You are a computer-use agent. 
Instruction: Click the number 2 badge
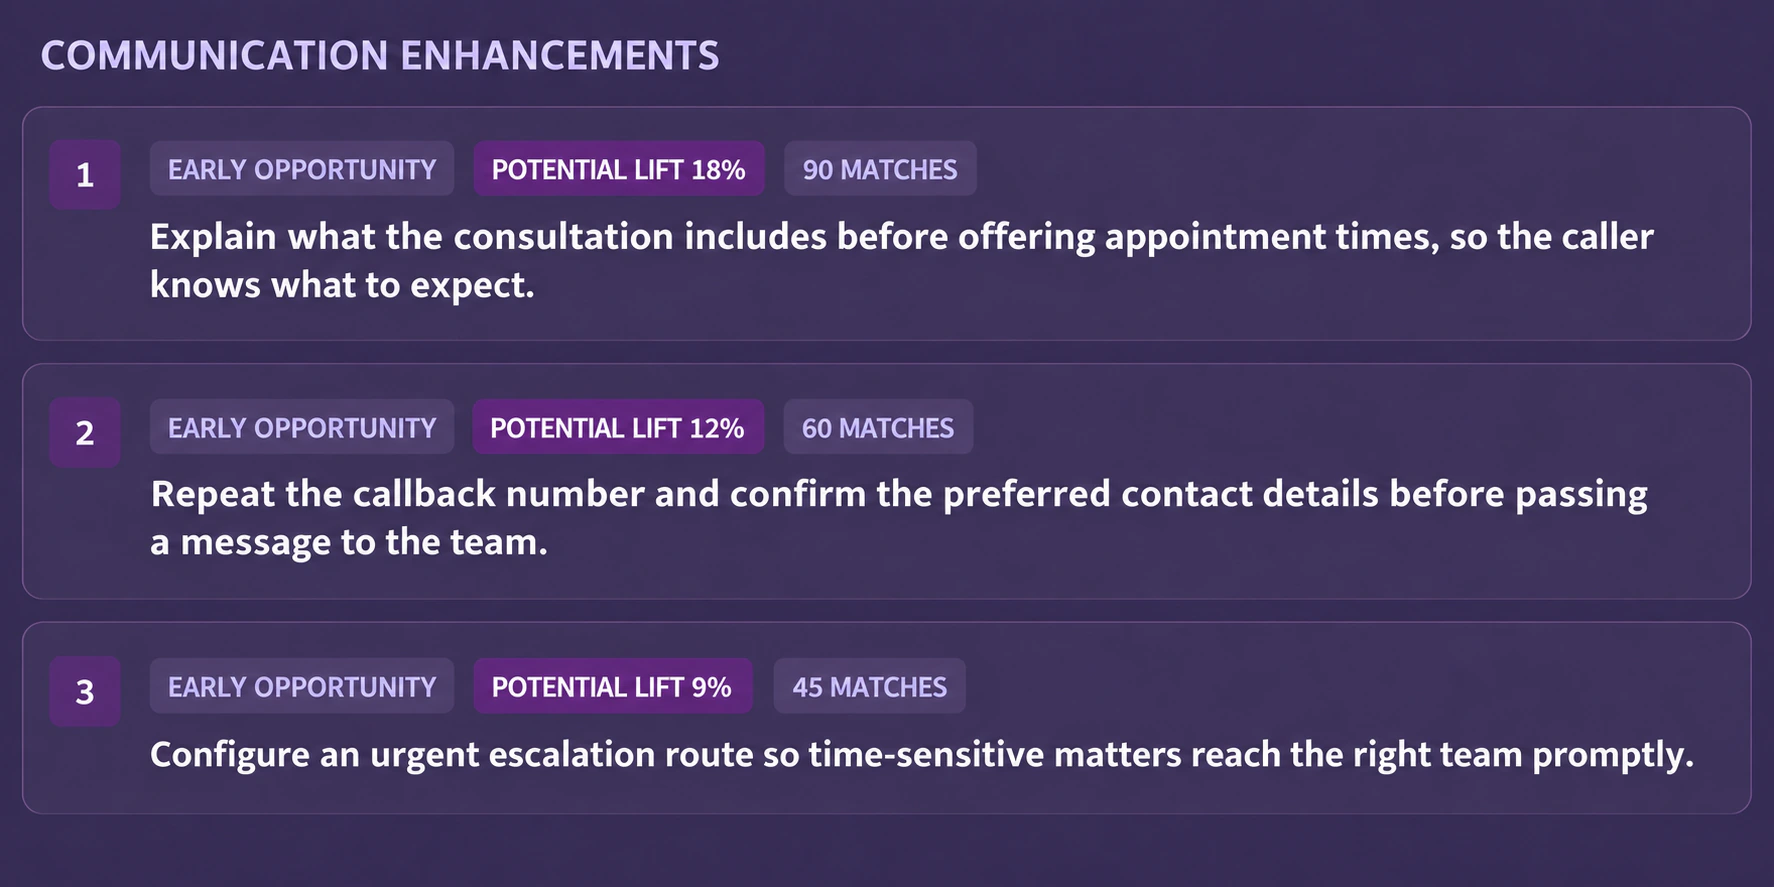[x=85, y=433]
